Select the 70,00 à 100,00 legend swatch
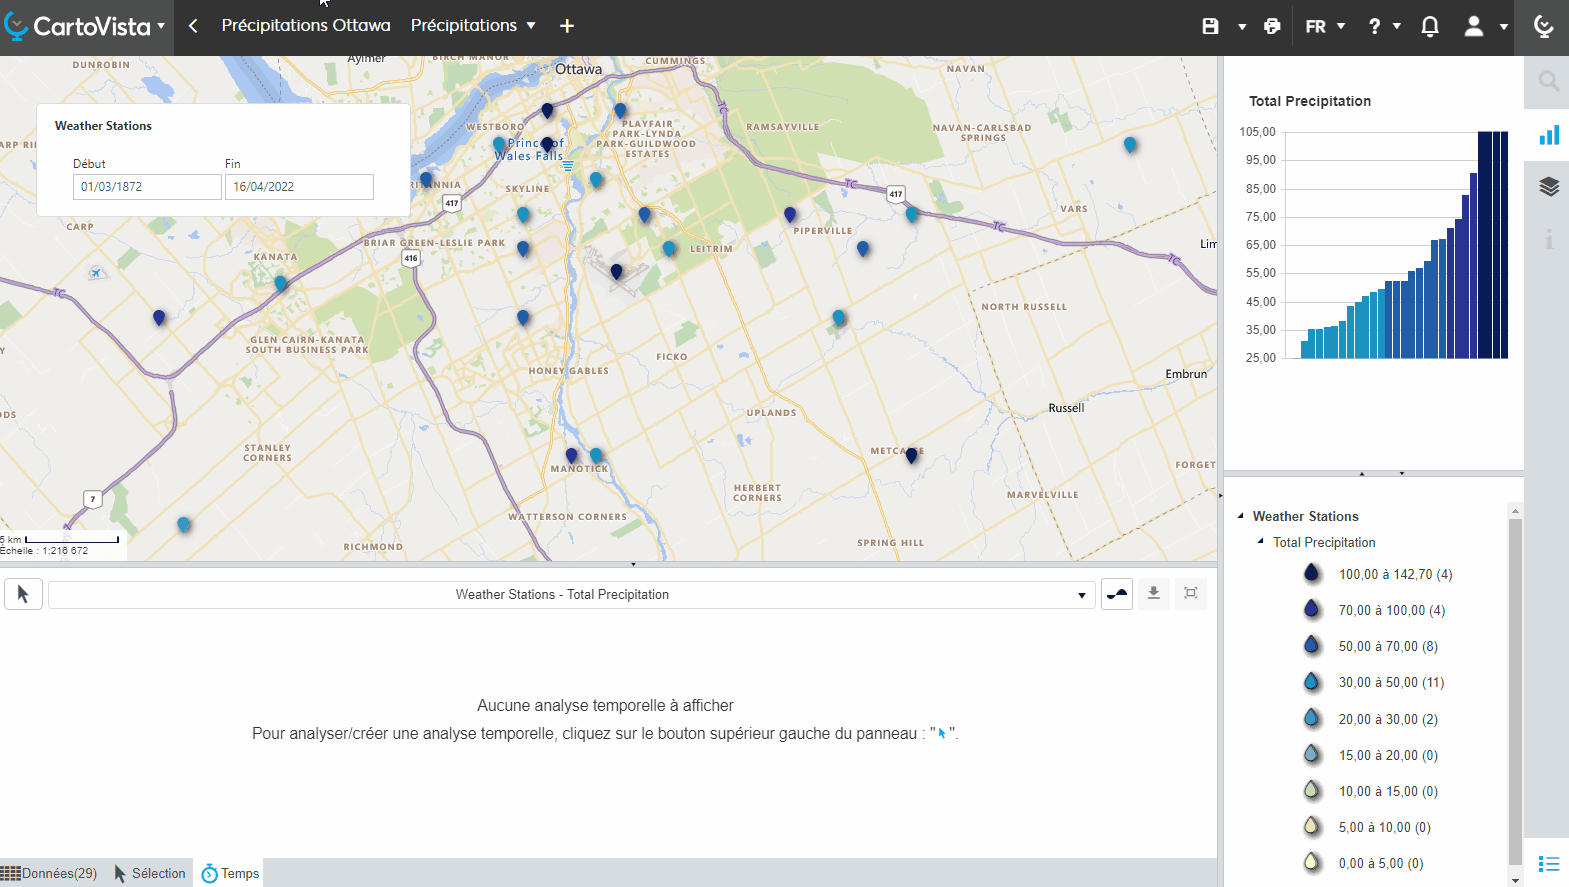This screenshot has height=887, width=1569. [1311, 609]
